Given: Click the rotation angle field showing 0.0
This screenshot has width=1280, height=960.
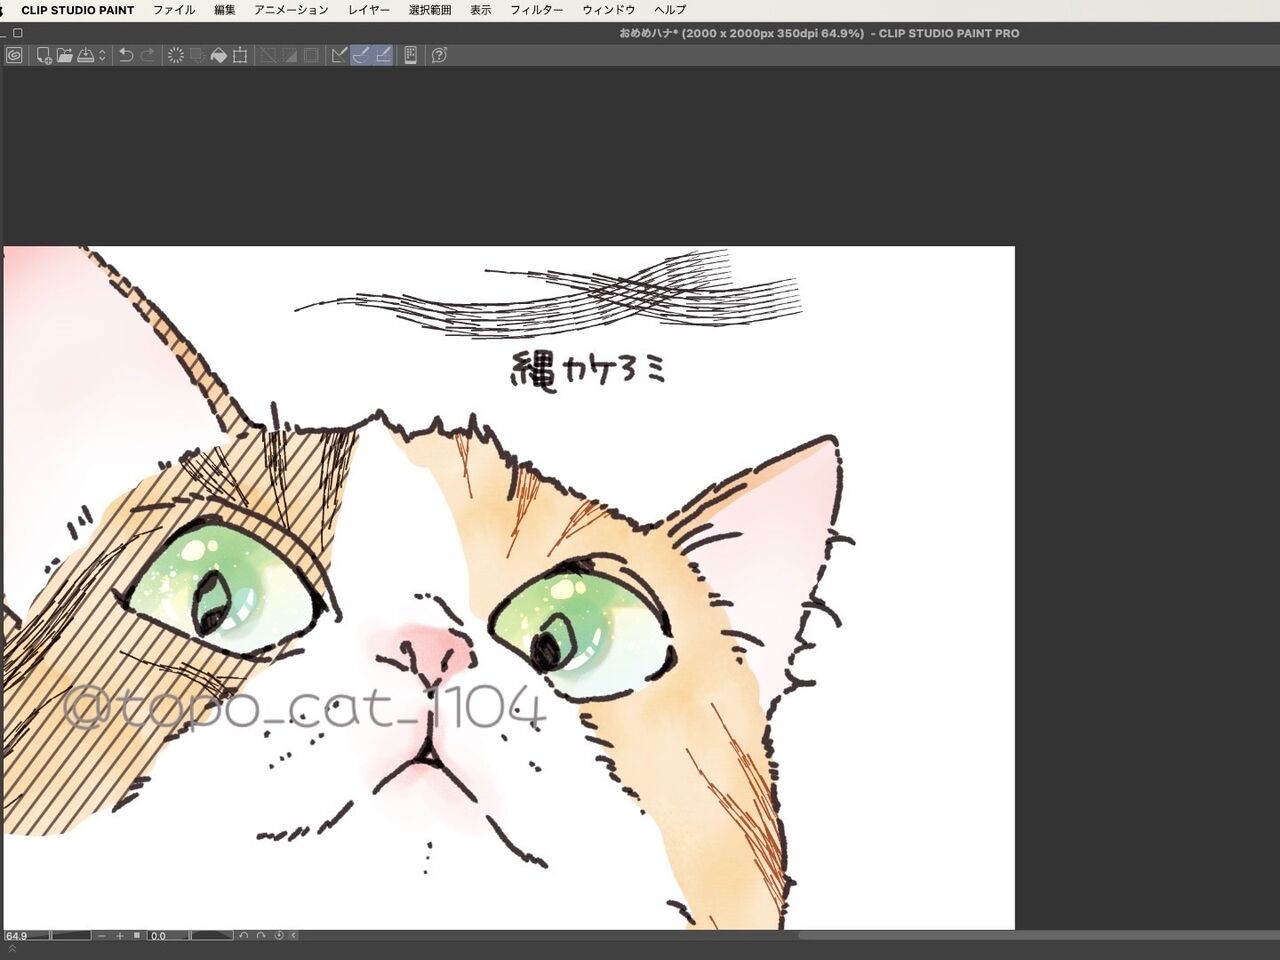Looking at the screenshot, I should pos(168,936).
